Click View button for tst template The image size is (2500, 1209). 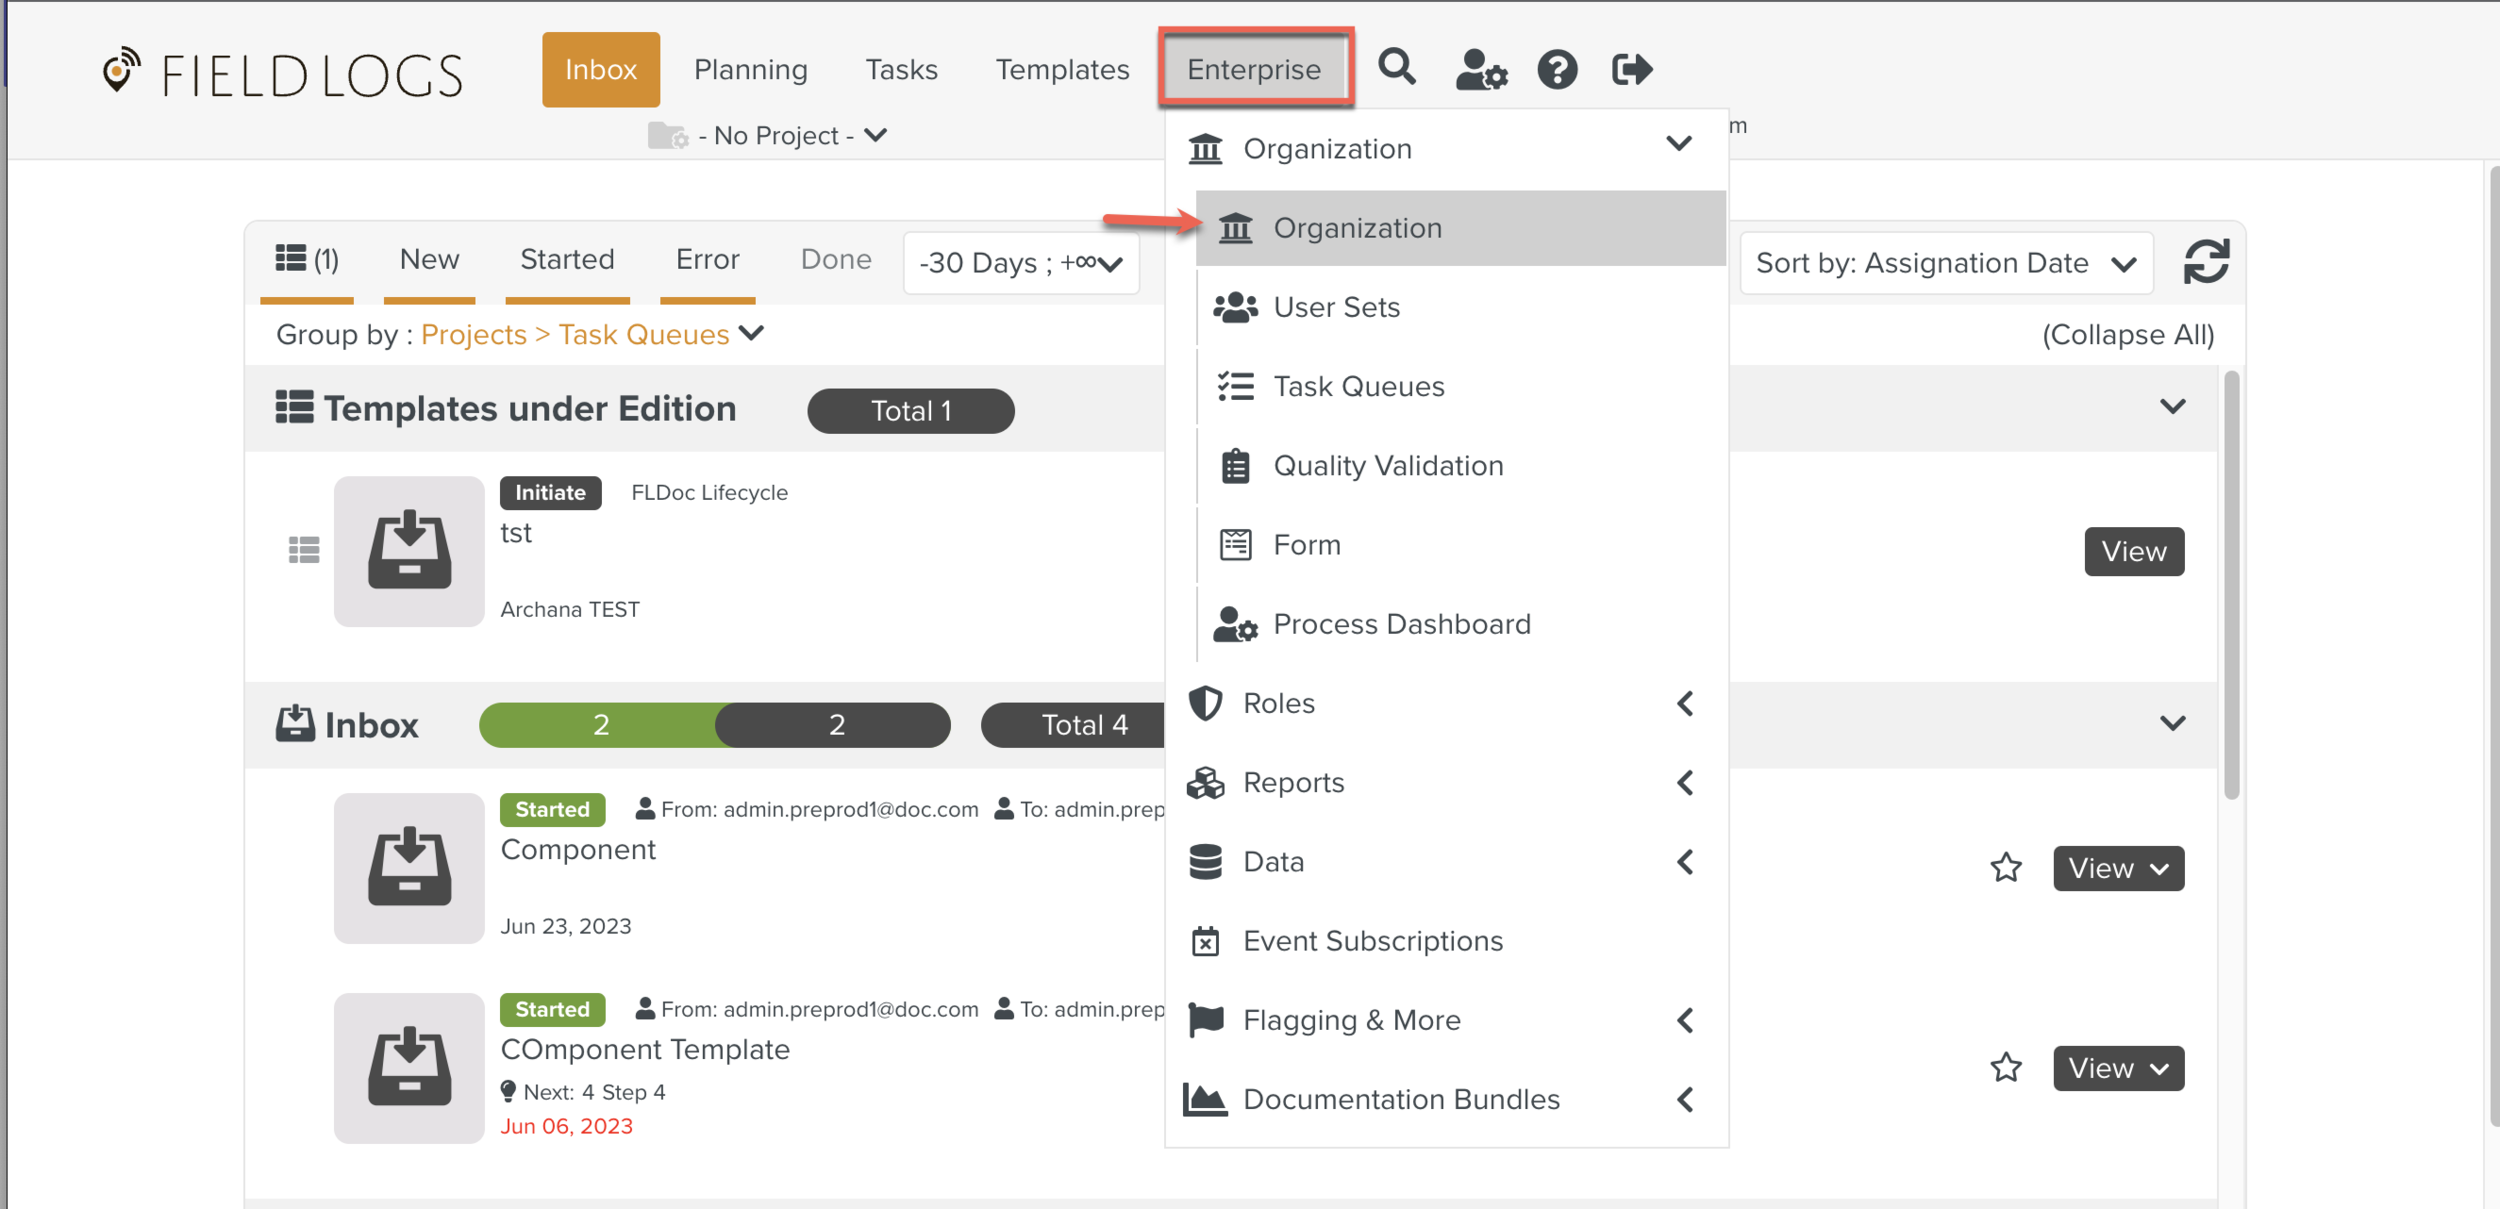(x=2133, y=551)
